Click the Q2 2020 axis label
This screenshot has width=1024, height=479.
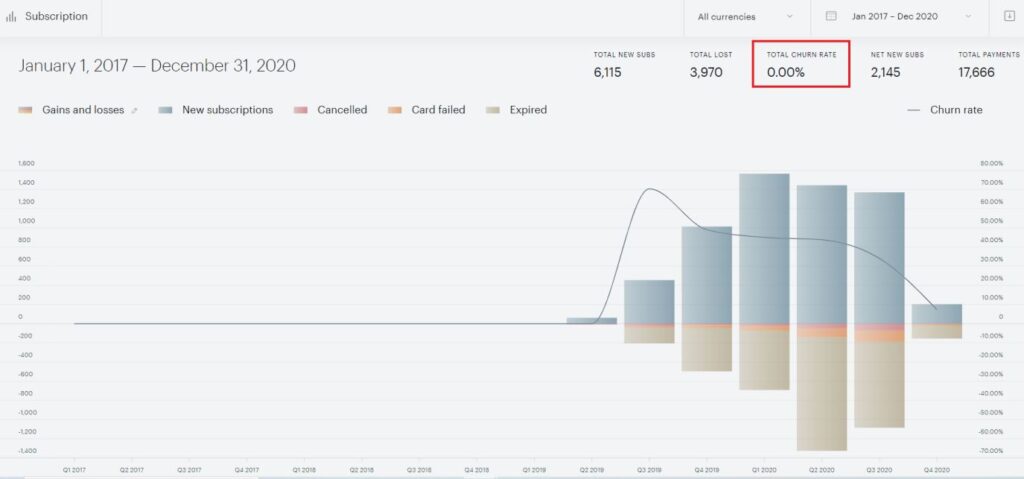tap(822, 469)
